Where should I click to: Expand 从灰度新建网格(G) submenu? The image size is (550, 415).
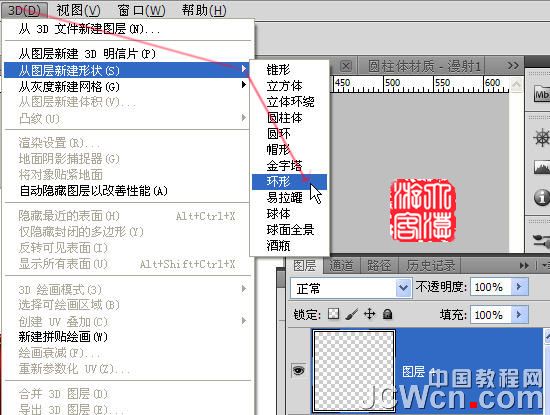coord(127,86)
